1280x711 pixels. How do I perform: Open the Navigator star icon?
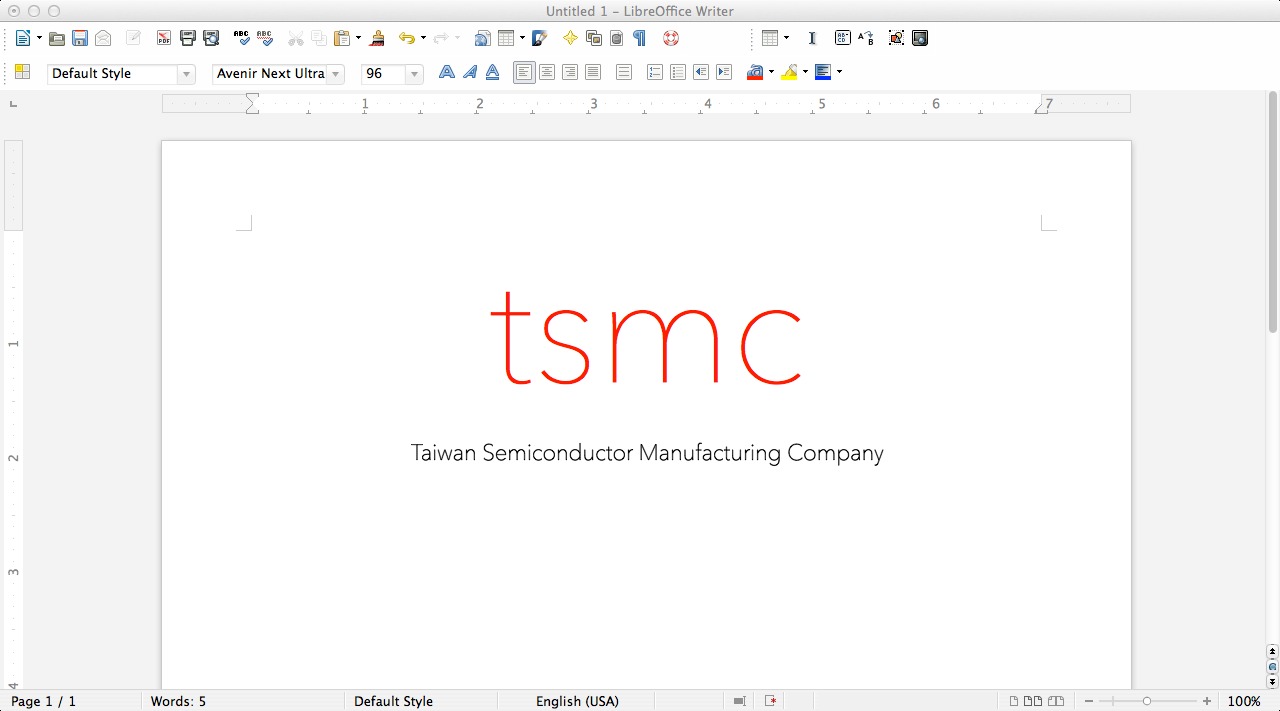pyautogui.click(x=570, y=38)
